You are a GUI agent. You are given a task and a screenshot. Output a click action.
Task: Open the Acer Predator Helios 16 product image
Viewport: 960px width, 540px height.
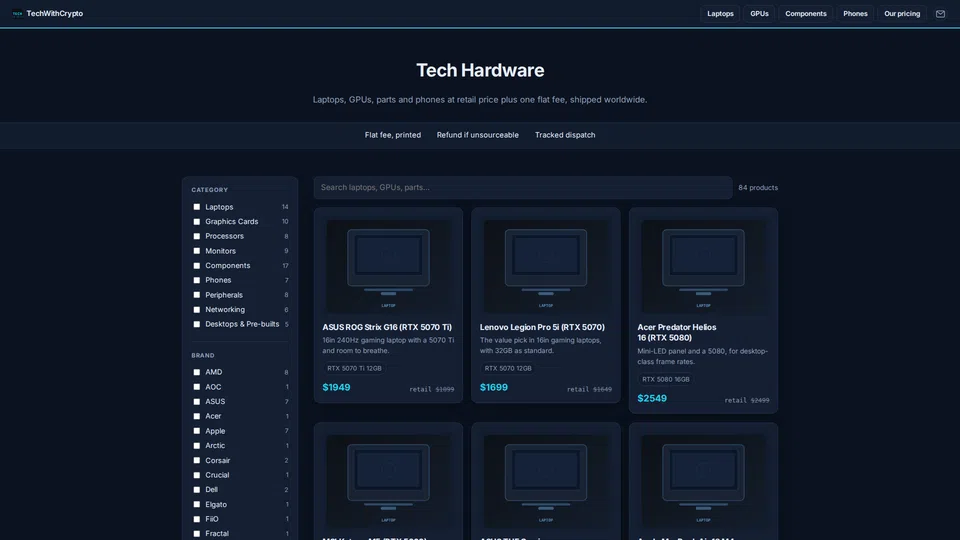(x=703, y=266)
